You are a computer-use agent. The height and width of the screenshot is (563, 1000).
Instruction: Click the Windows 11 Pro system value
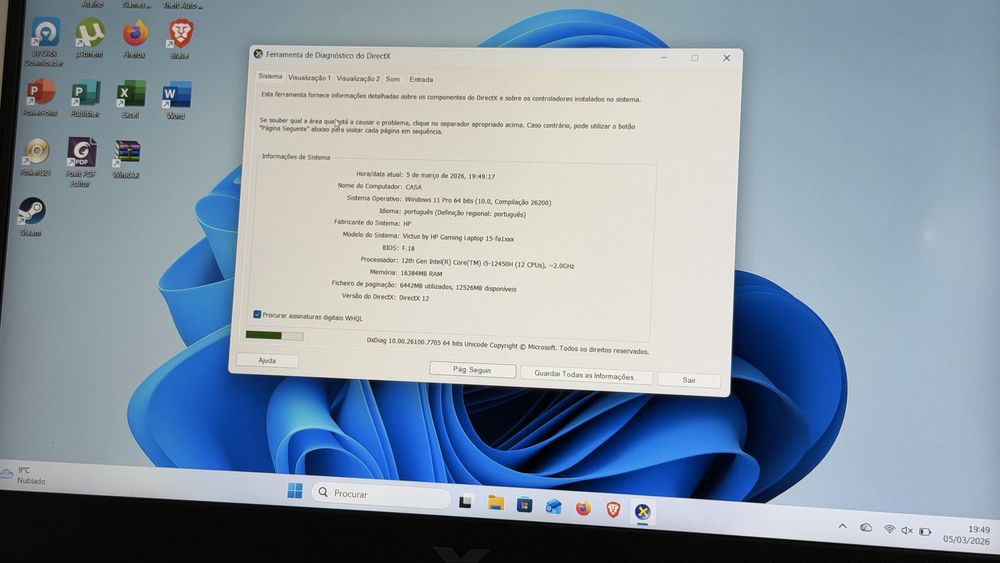click(478, 201)
